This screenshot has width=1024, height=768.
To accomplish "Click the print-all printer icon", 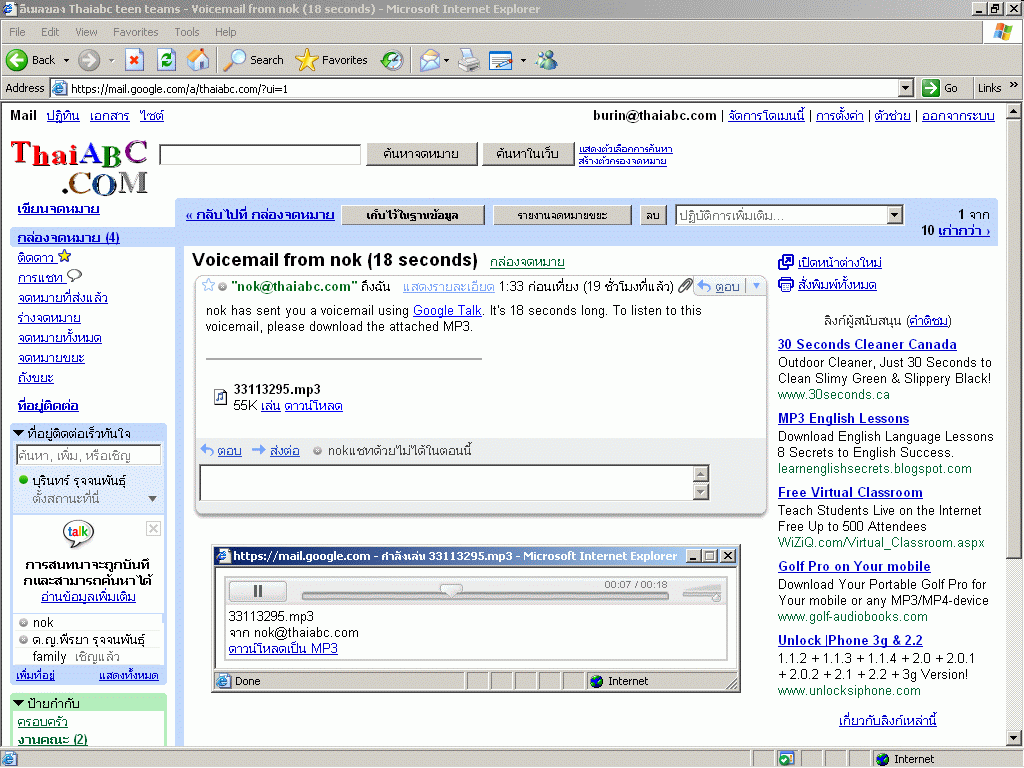I will (x=786, y=285).
